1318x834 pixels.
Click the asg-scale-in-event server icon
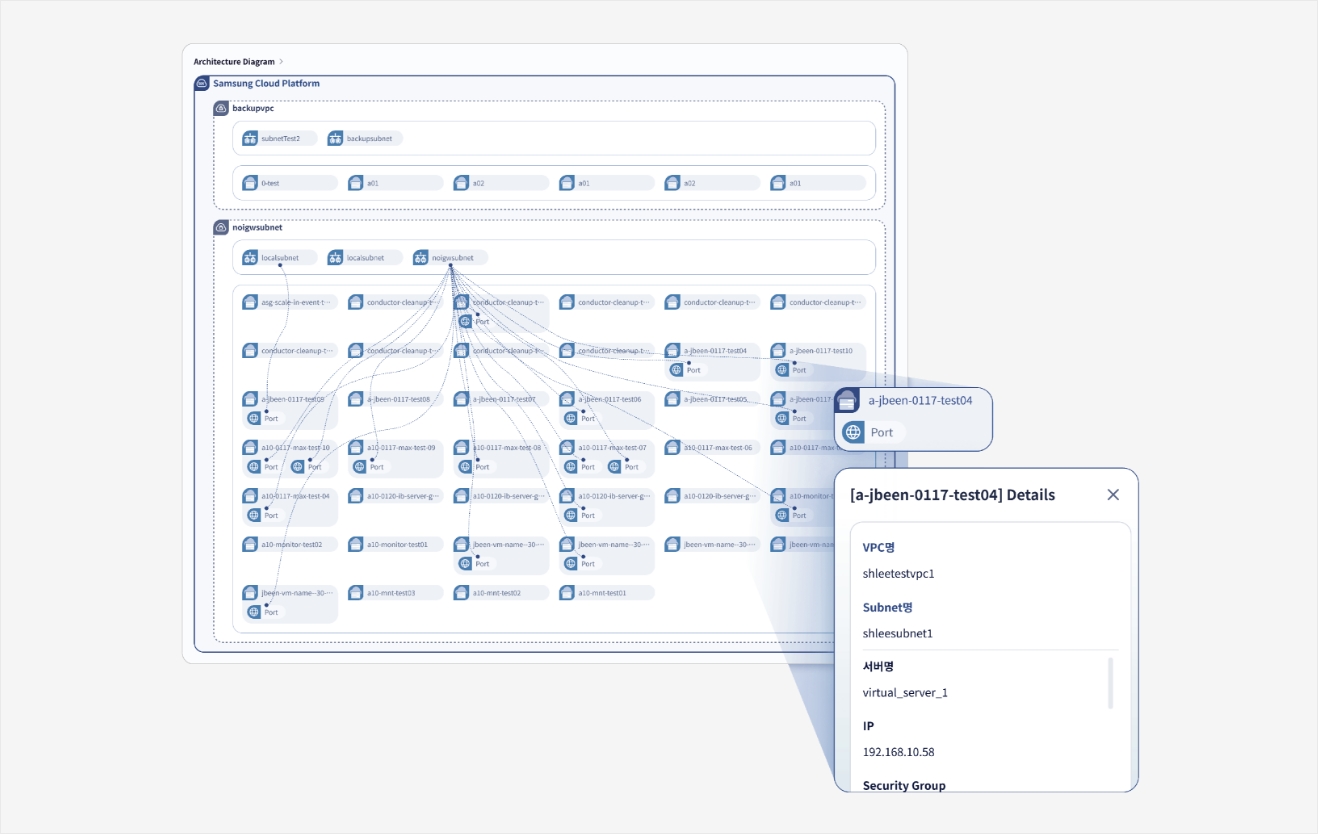(x=250, y=302)
